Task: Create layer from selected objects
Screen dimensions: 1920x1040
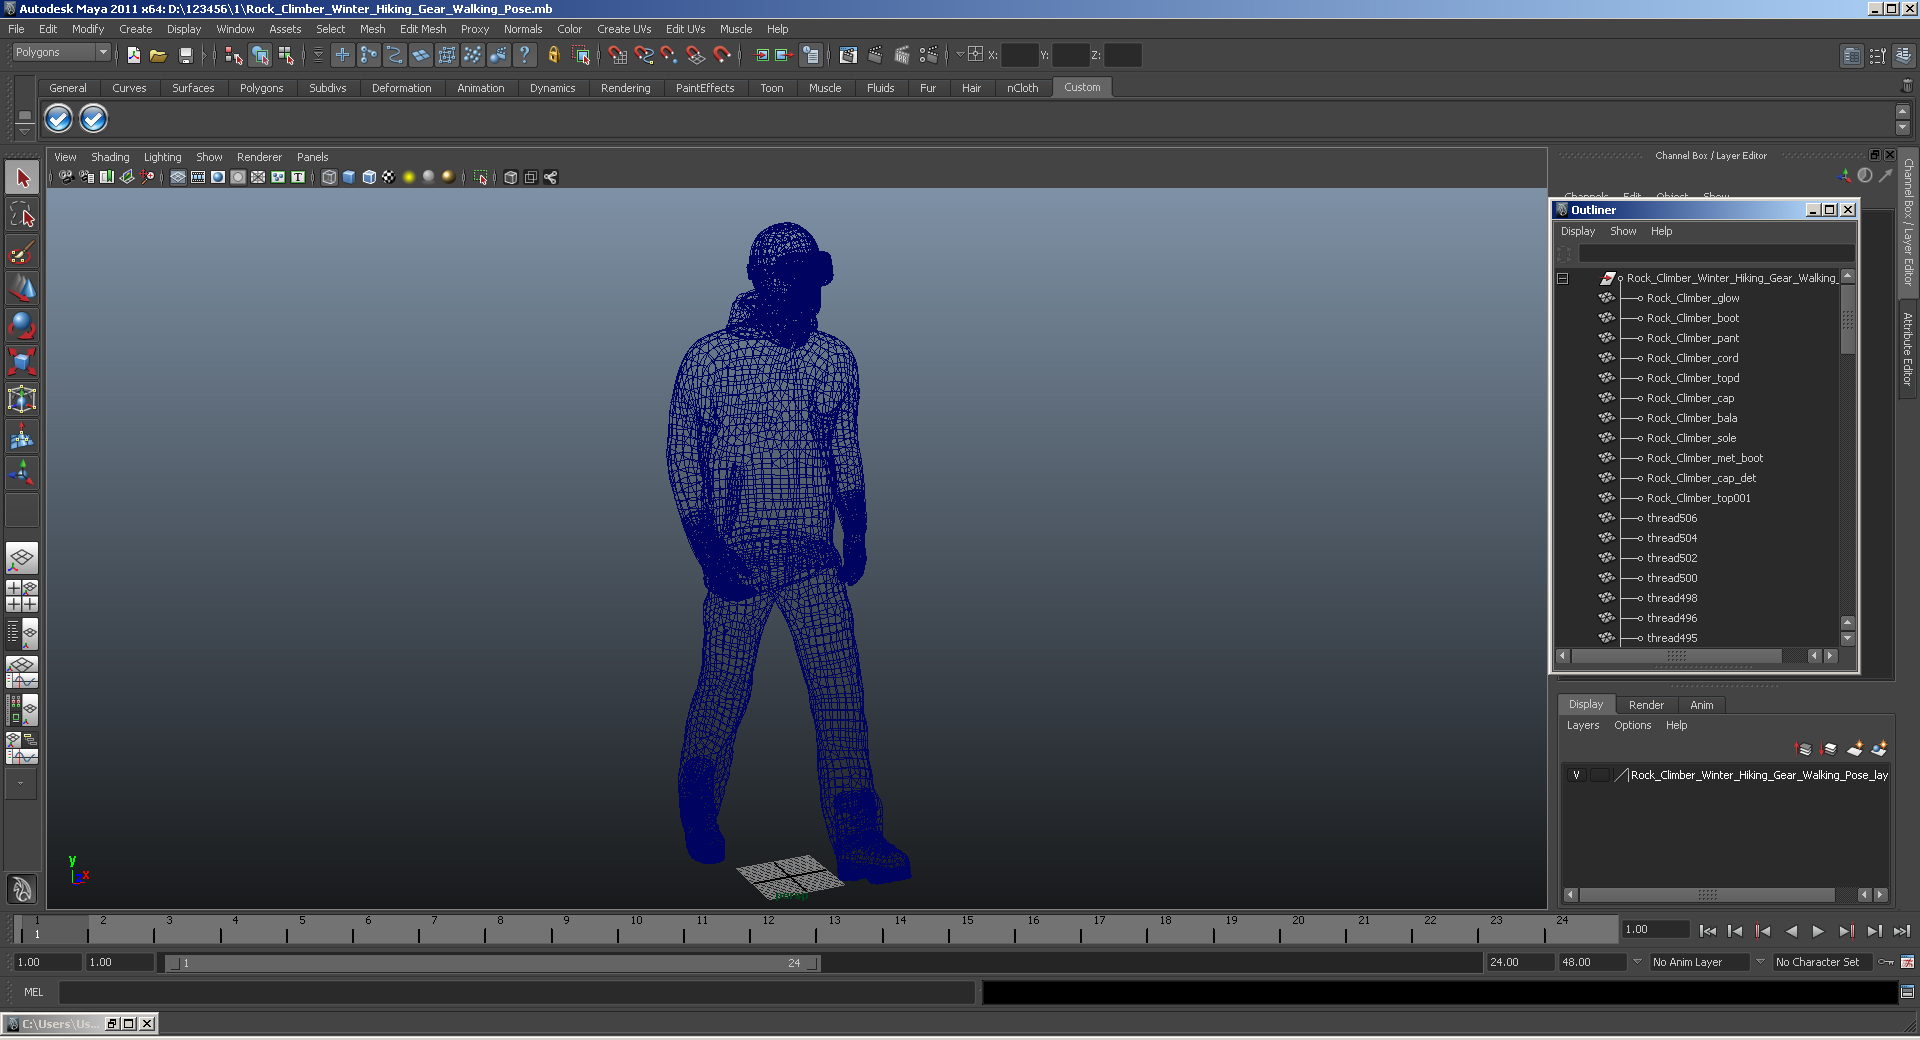Action: coord(1879,749)
